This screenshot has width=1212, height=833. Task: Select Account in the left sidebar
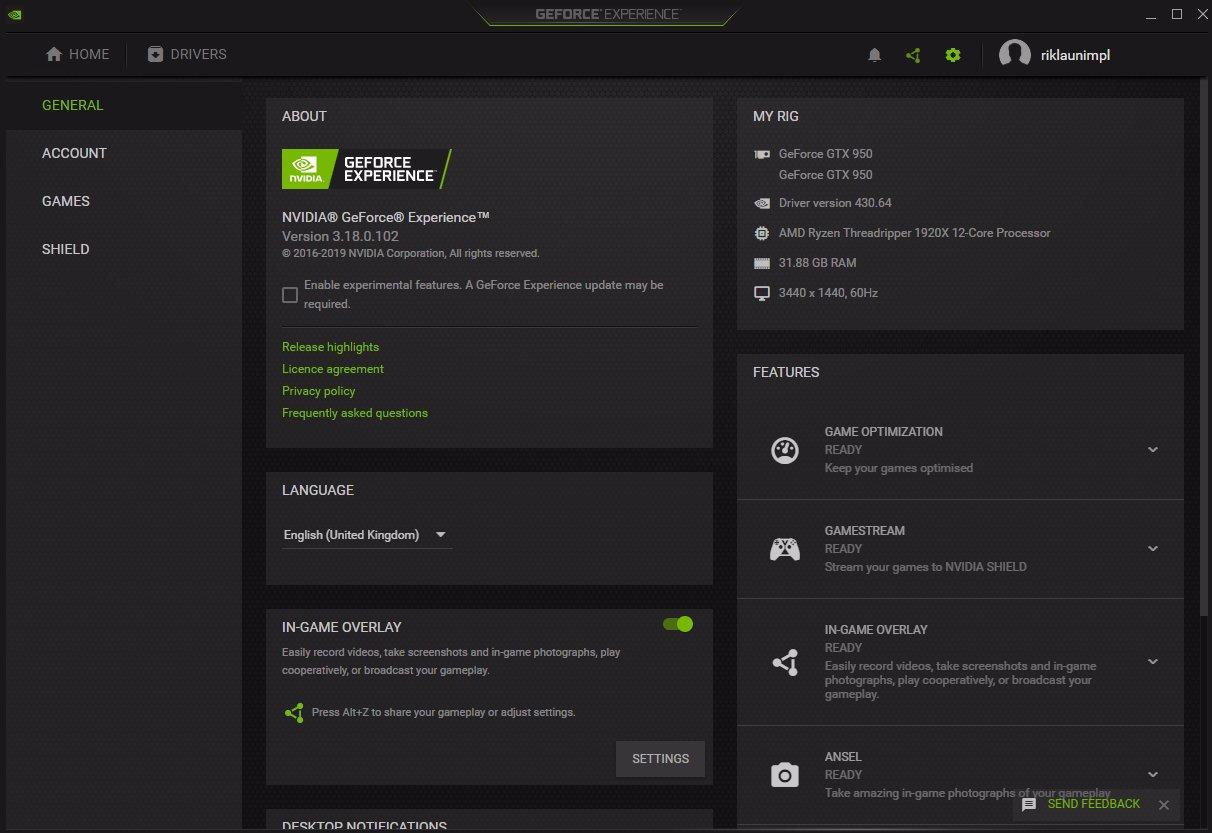tap(74, 153)
